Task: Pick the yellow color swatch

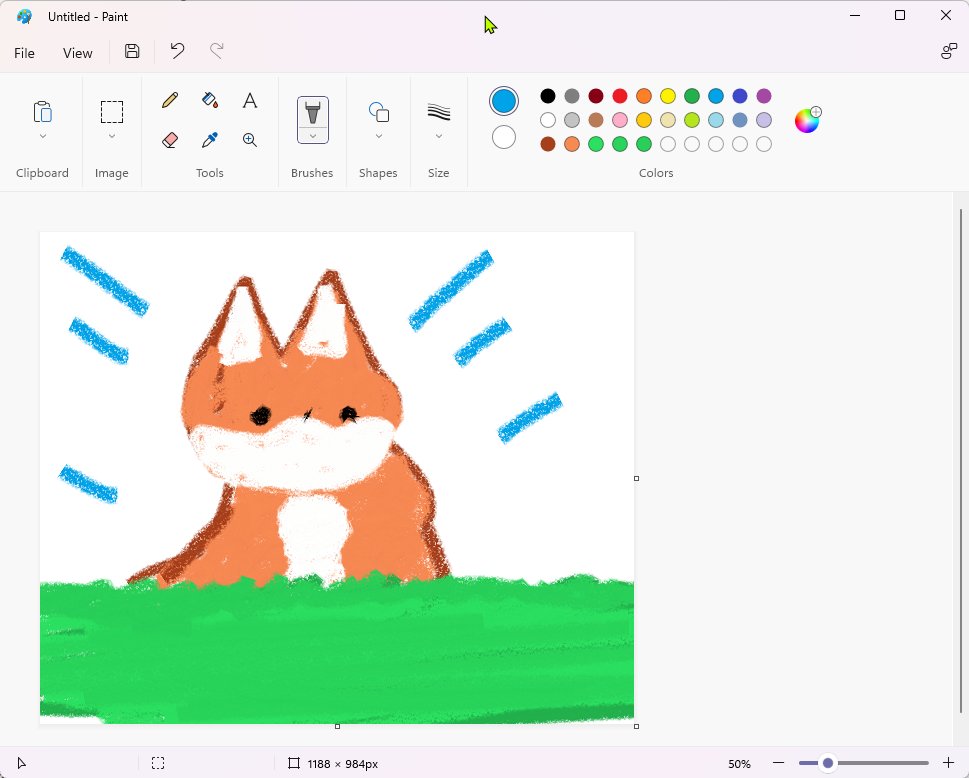Action: (667, 96)
